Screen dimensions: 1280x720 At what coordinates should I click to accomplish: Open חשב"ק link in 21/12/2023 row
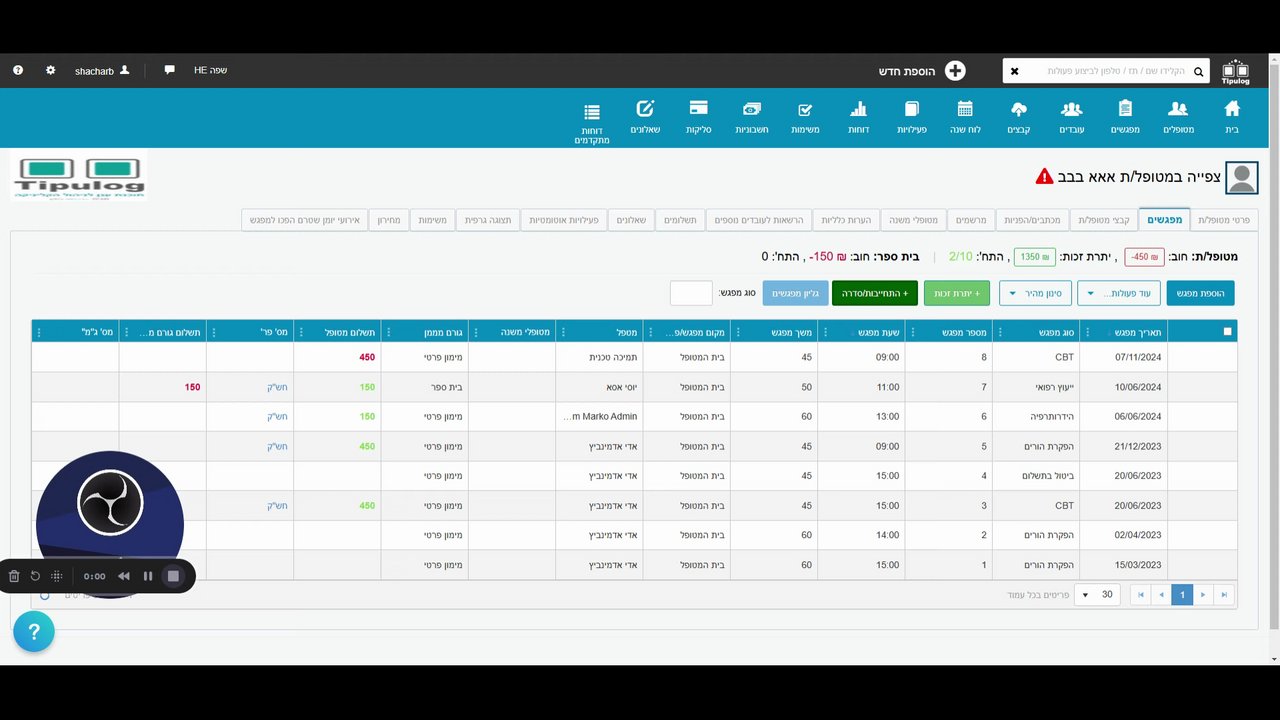[x=277, y=446]
